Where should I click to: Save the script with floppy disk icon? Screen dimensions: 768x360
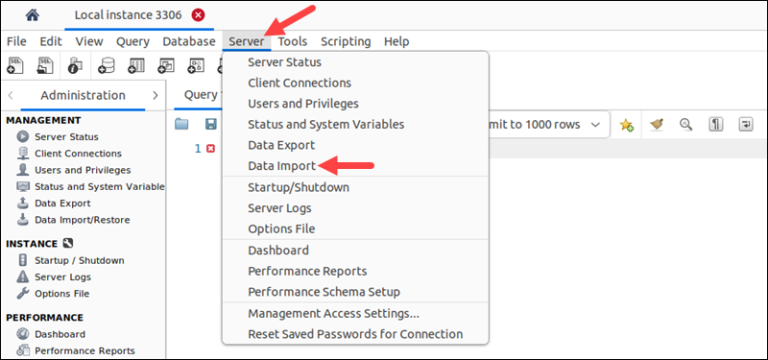(x=211, y=124)
